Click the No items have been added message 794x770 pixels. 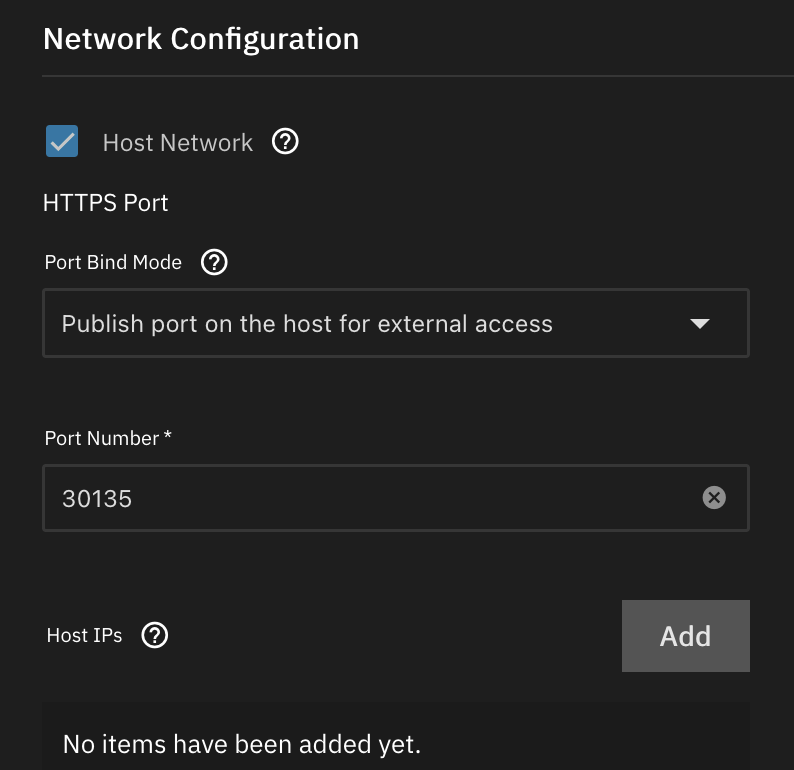[x=242, y=744]
